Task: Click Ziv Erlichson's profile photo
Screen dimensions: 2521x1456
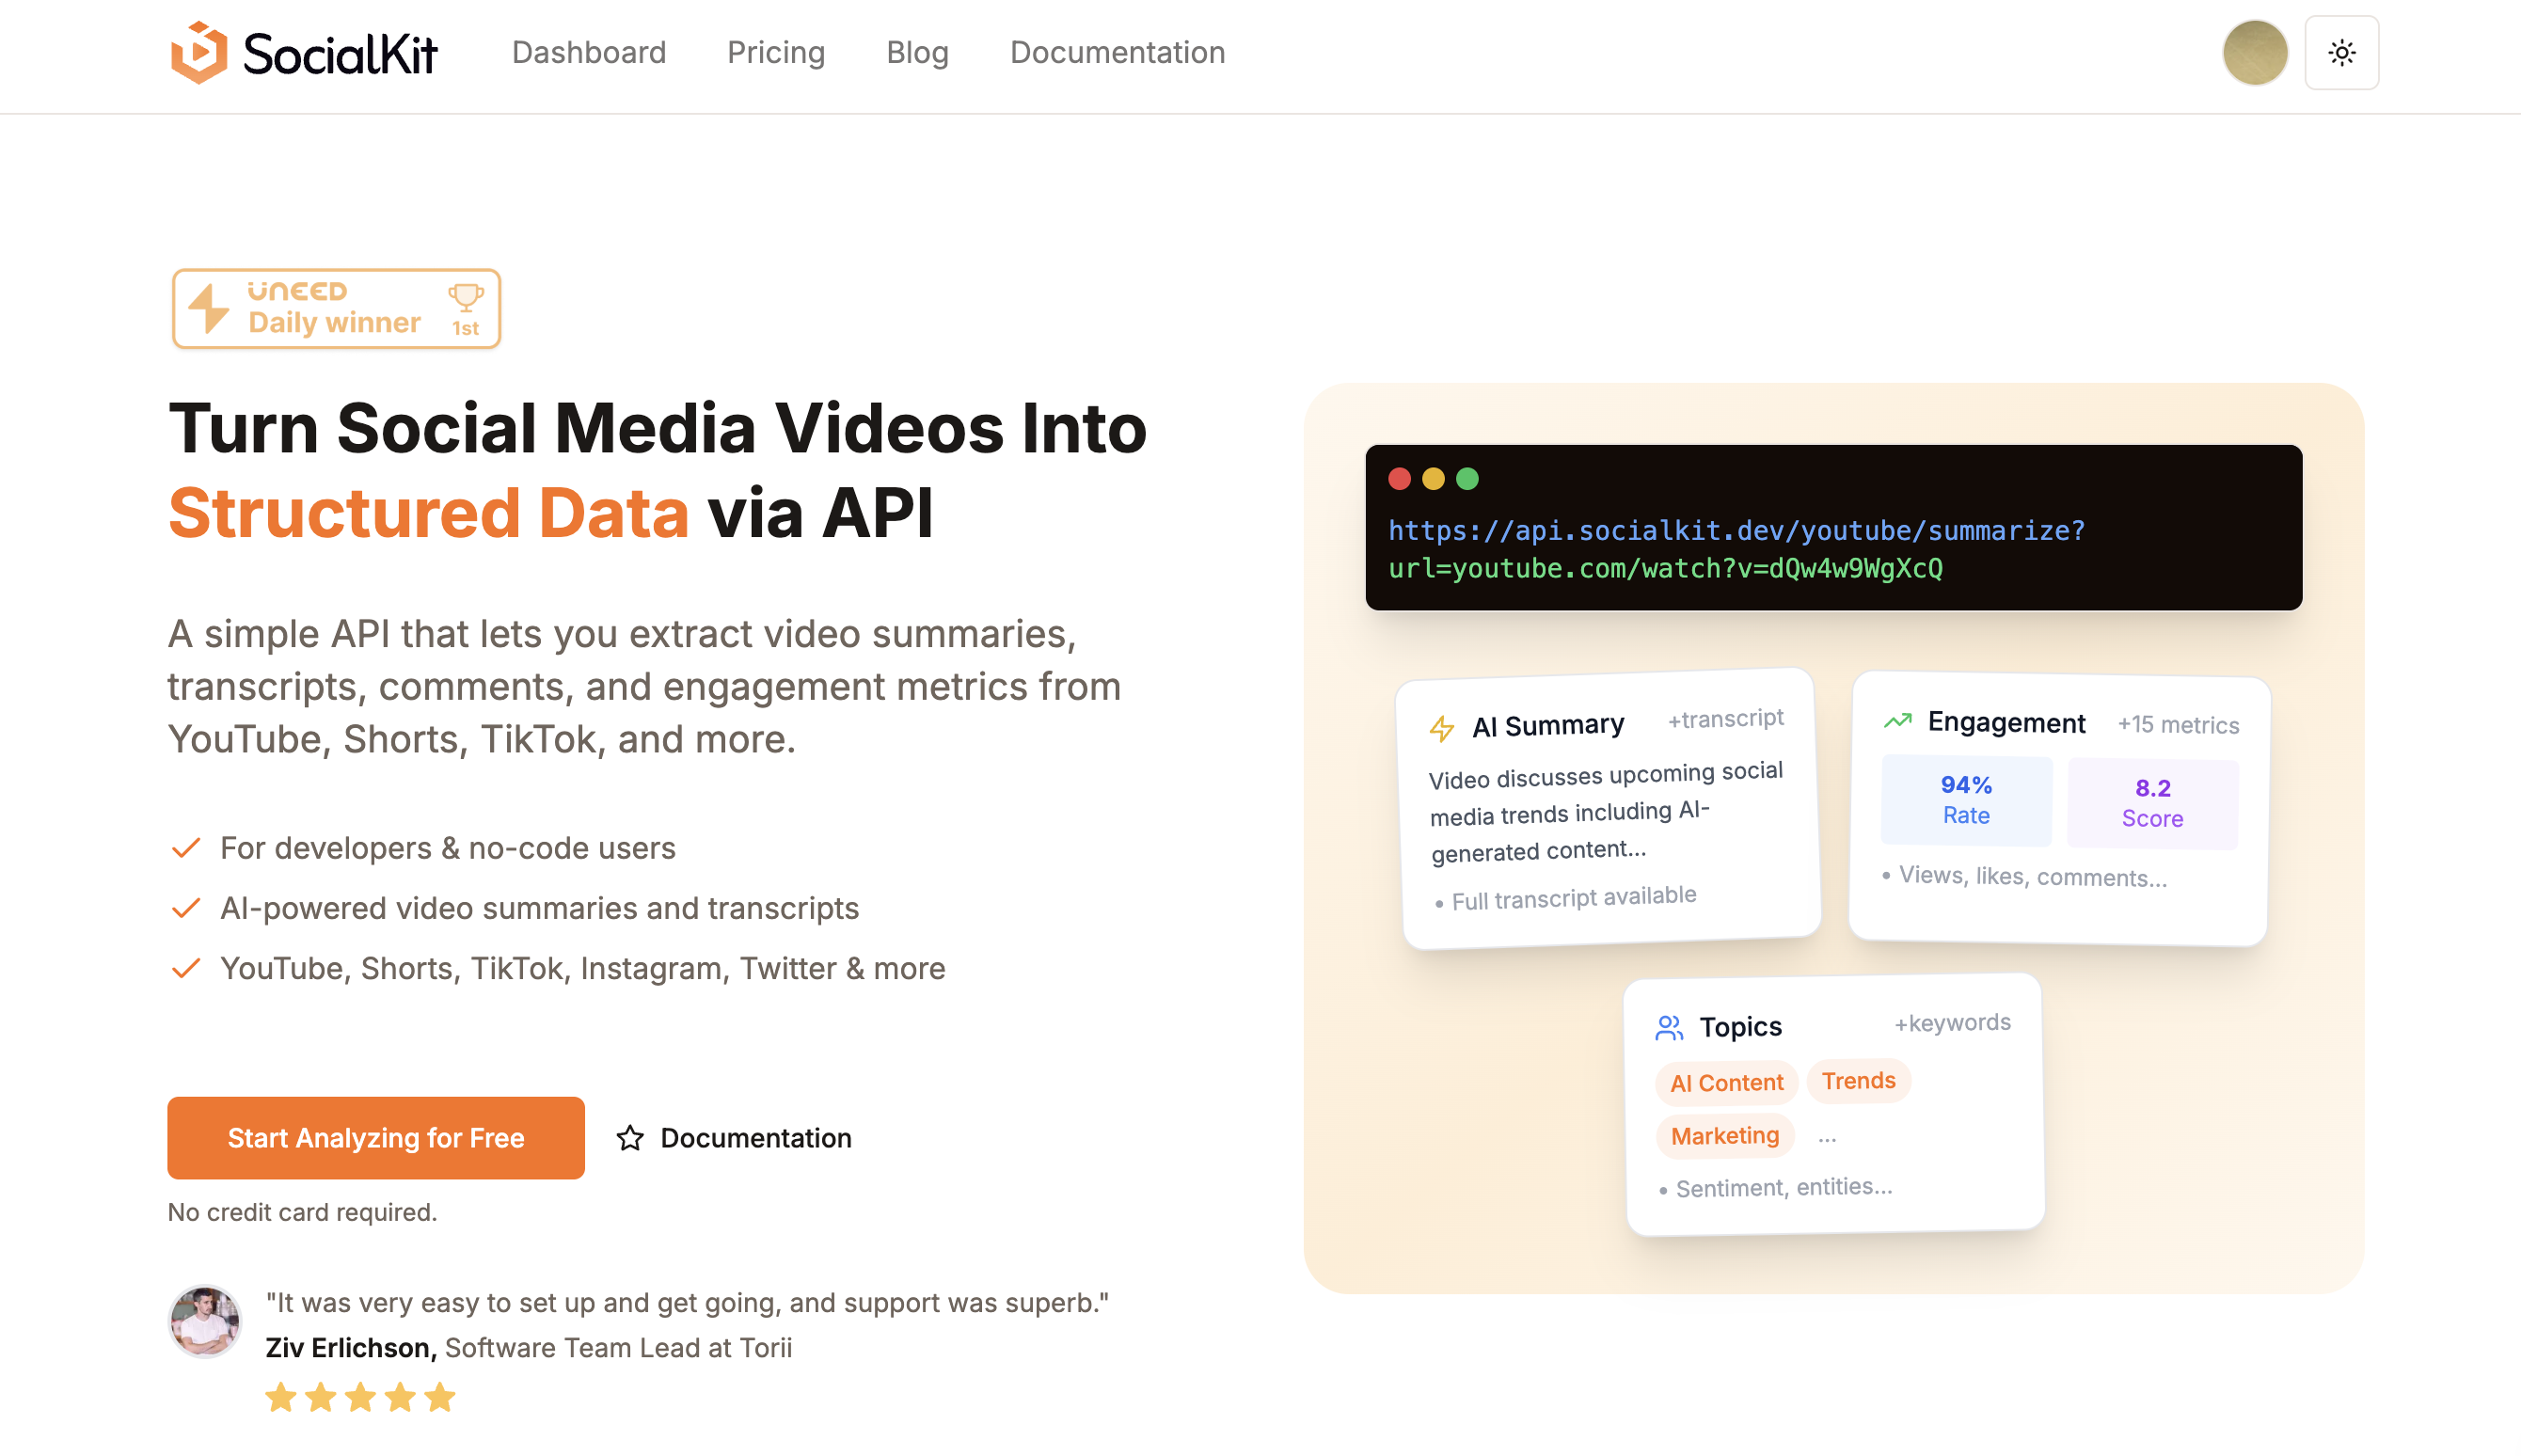Action: point(204,1321)
